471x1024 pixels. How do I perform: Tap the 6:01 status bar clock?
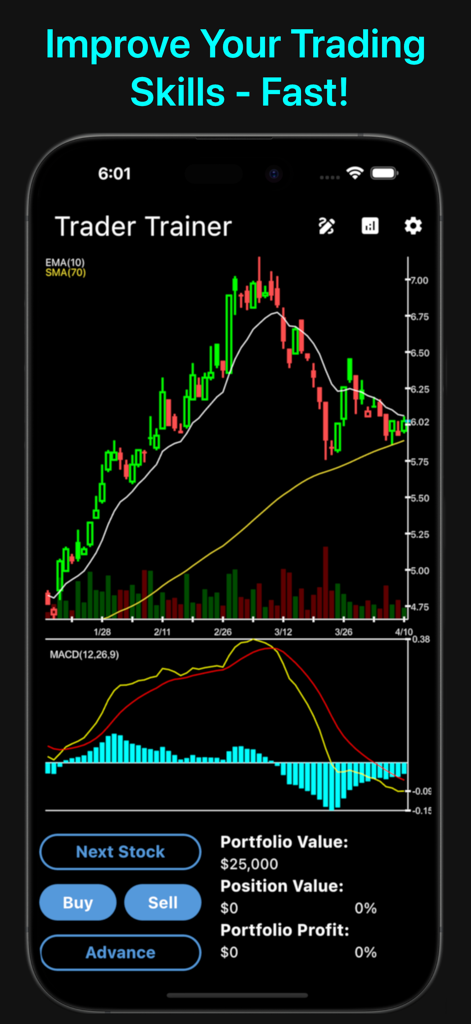tap(114, 174)
